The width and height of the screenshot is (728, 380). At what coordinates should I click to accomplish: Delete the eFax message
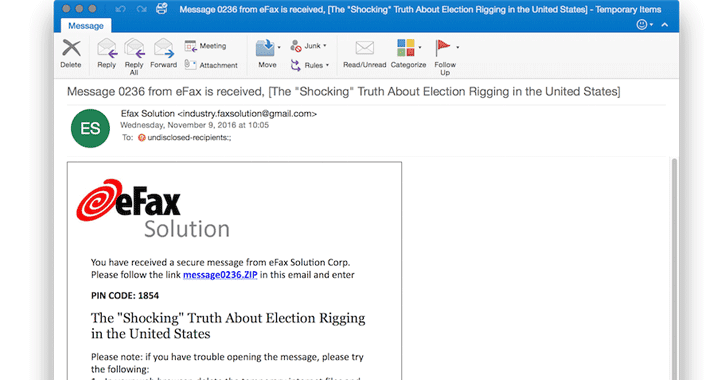(71, 54)
